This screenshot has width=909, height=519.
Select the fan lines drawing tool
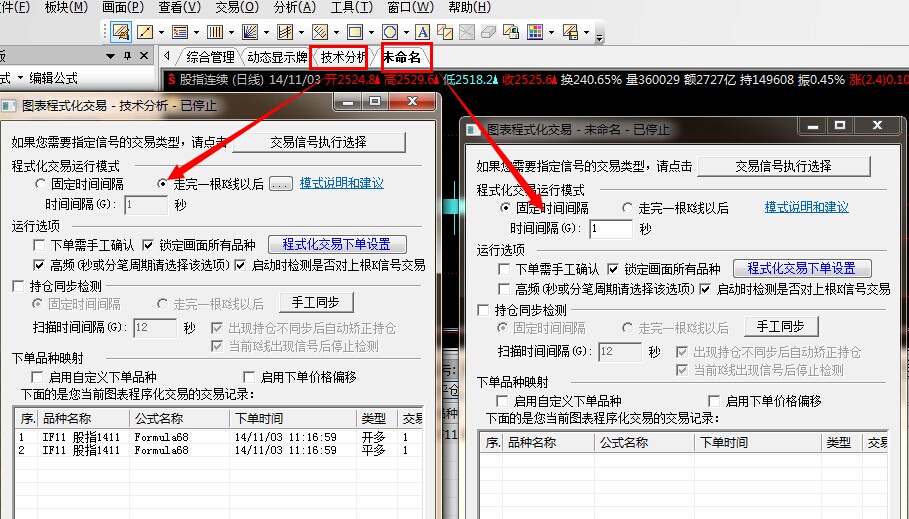pos(249,32)
